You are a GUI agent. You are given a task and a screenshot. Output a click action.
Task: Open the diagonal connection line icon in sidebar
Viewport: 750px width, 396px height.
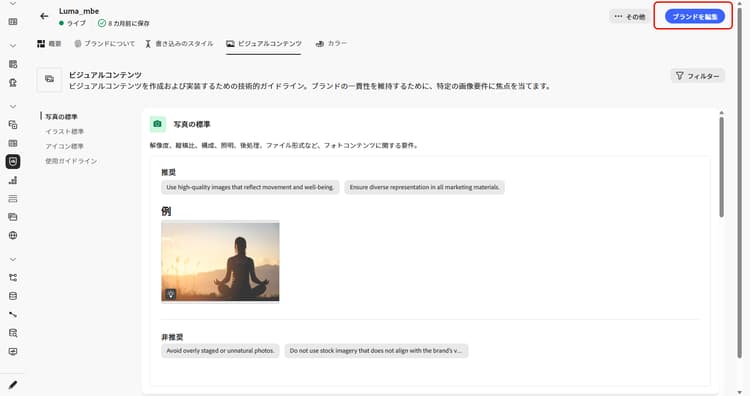point(13,314)
